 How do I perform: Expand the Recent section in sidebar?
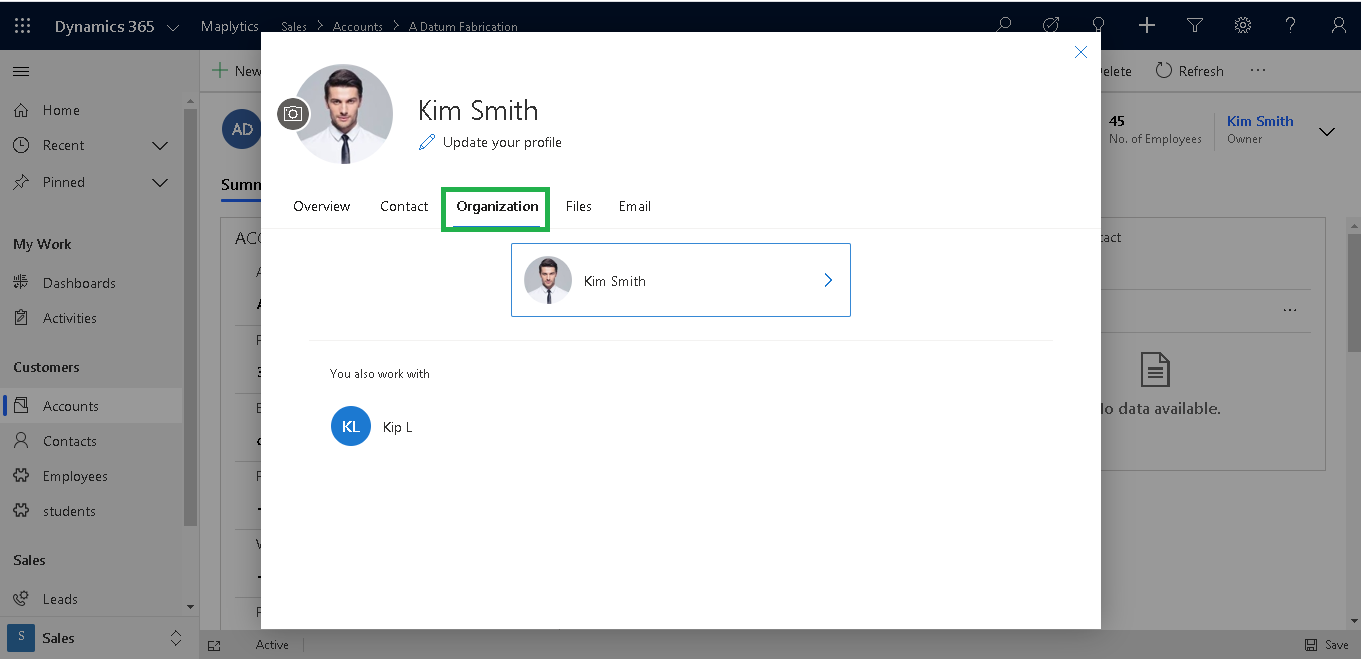click(159, 146)
